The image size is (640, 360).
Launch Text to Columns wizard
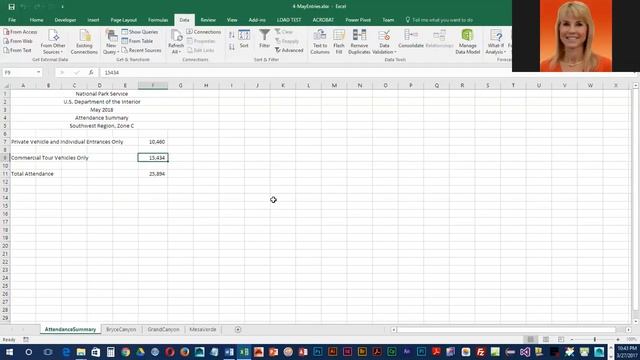(x=320, y=42)
